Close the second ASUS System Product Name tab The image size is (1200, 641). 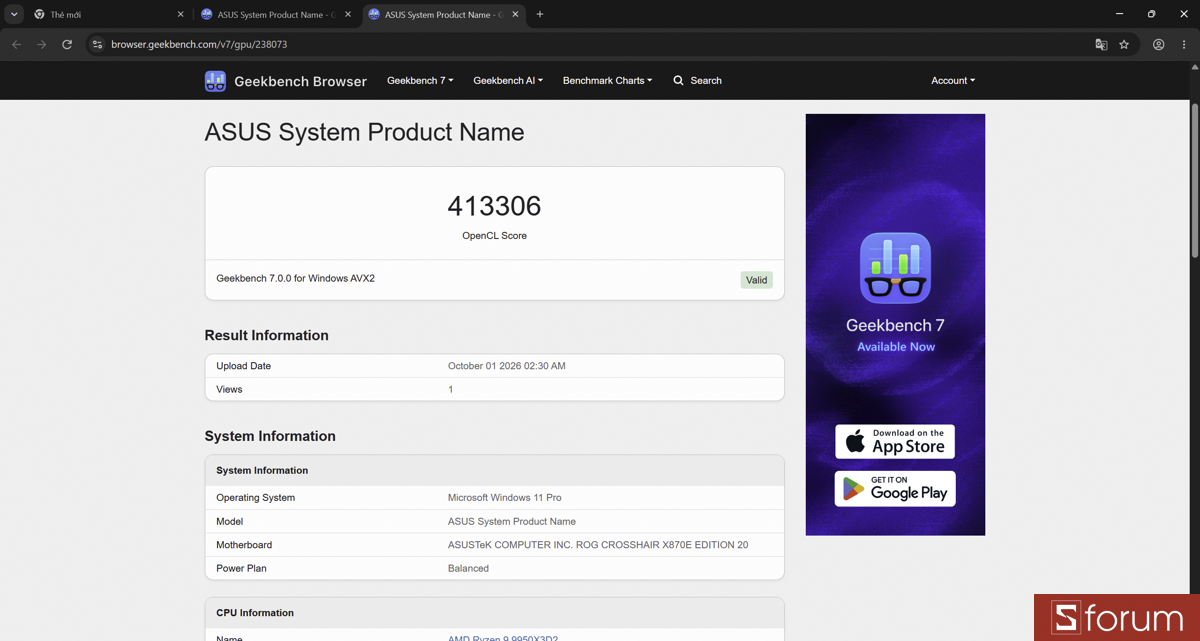pos(348,14)
